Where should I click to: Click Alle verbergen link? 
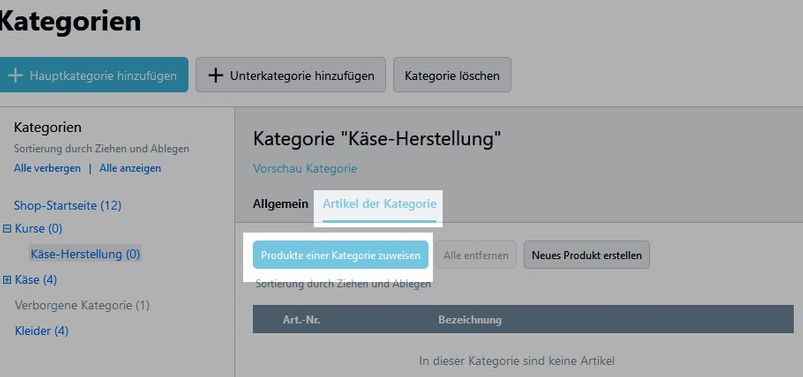coord(47,168)
